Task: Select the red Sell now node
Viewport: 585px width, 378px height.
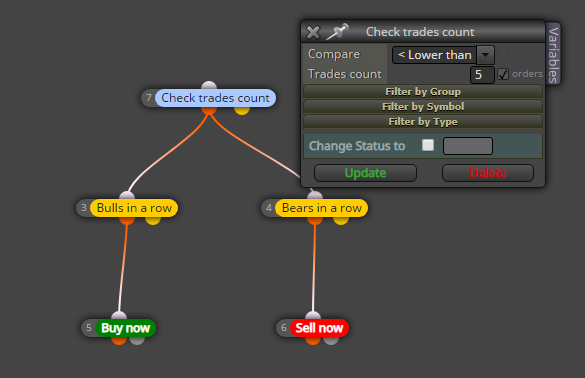Action: [319, 328]
